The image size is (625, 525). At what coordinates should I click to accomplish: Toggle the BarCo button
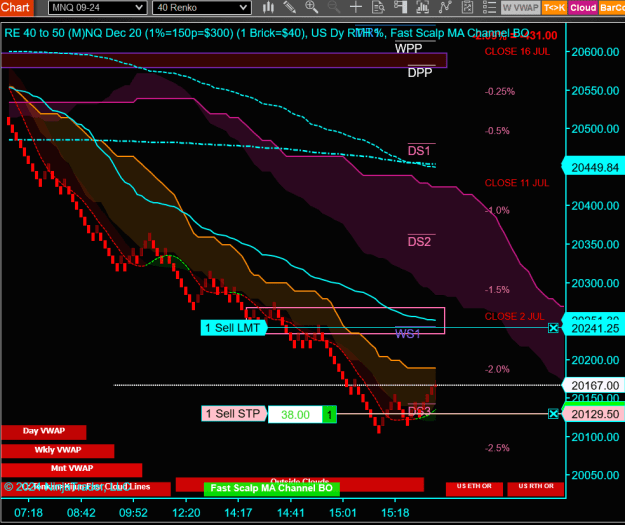[612, 8]
